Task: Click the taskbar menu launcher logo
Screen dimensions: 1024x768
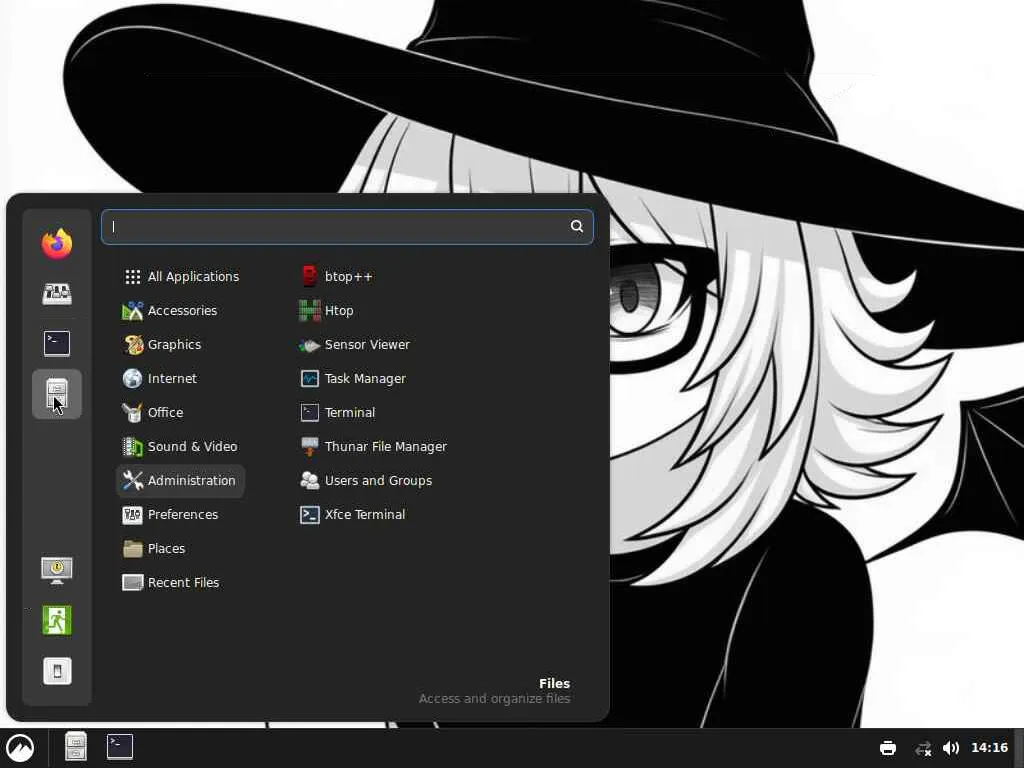Action: pyautogui.click(x=20, y=748)
